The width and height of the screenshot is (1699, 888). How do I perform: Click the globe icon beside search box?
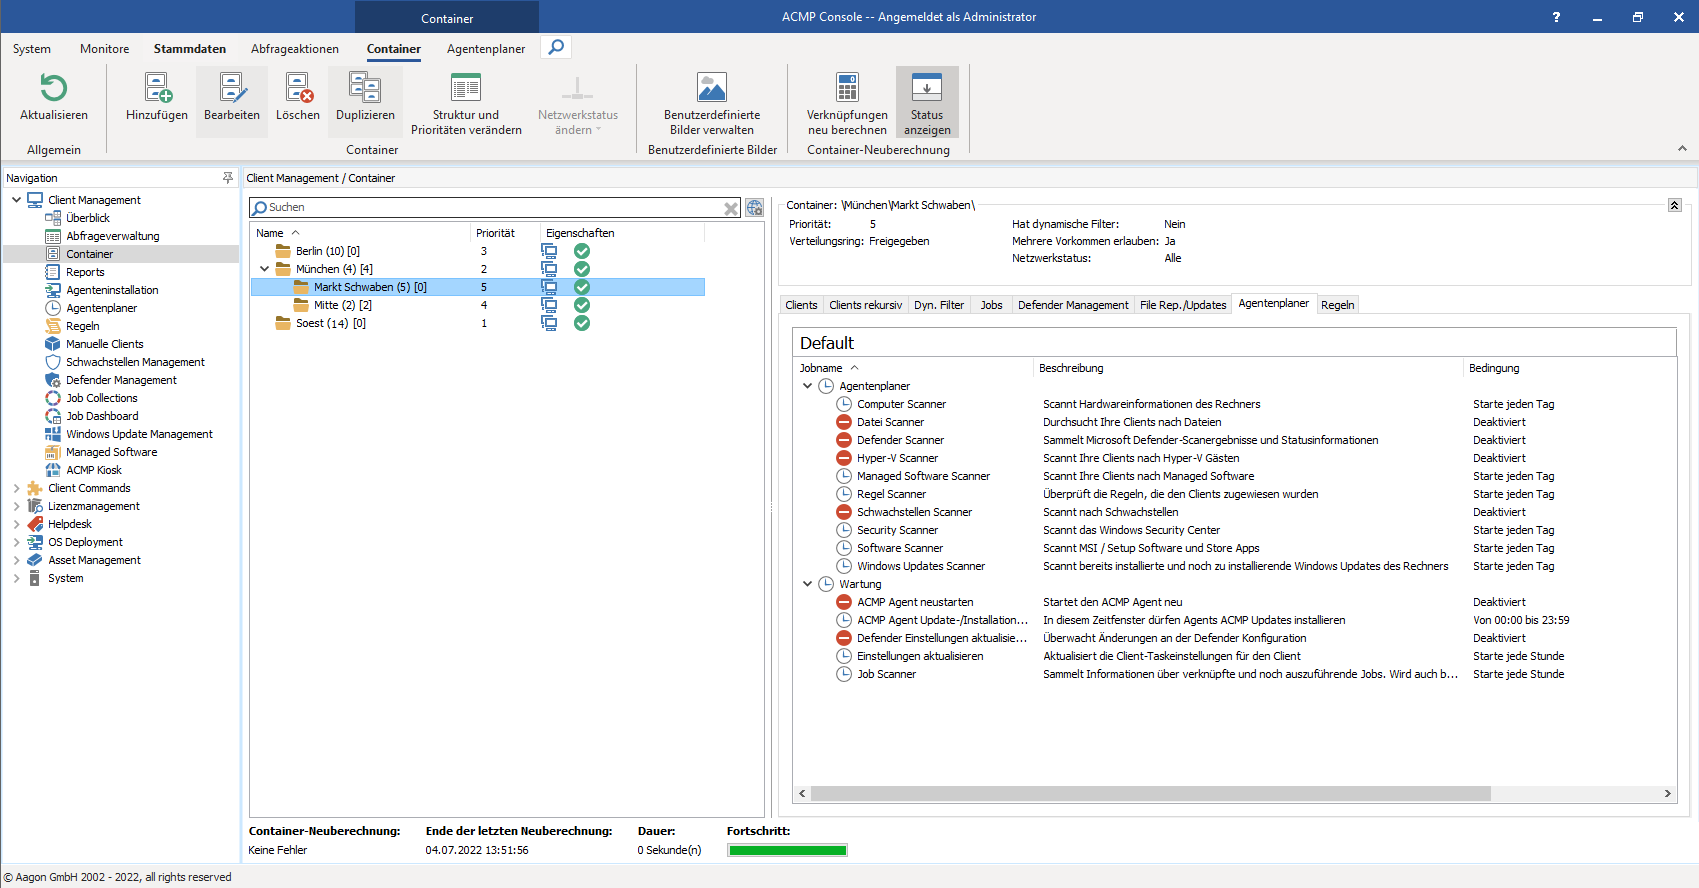754,208
